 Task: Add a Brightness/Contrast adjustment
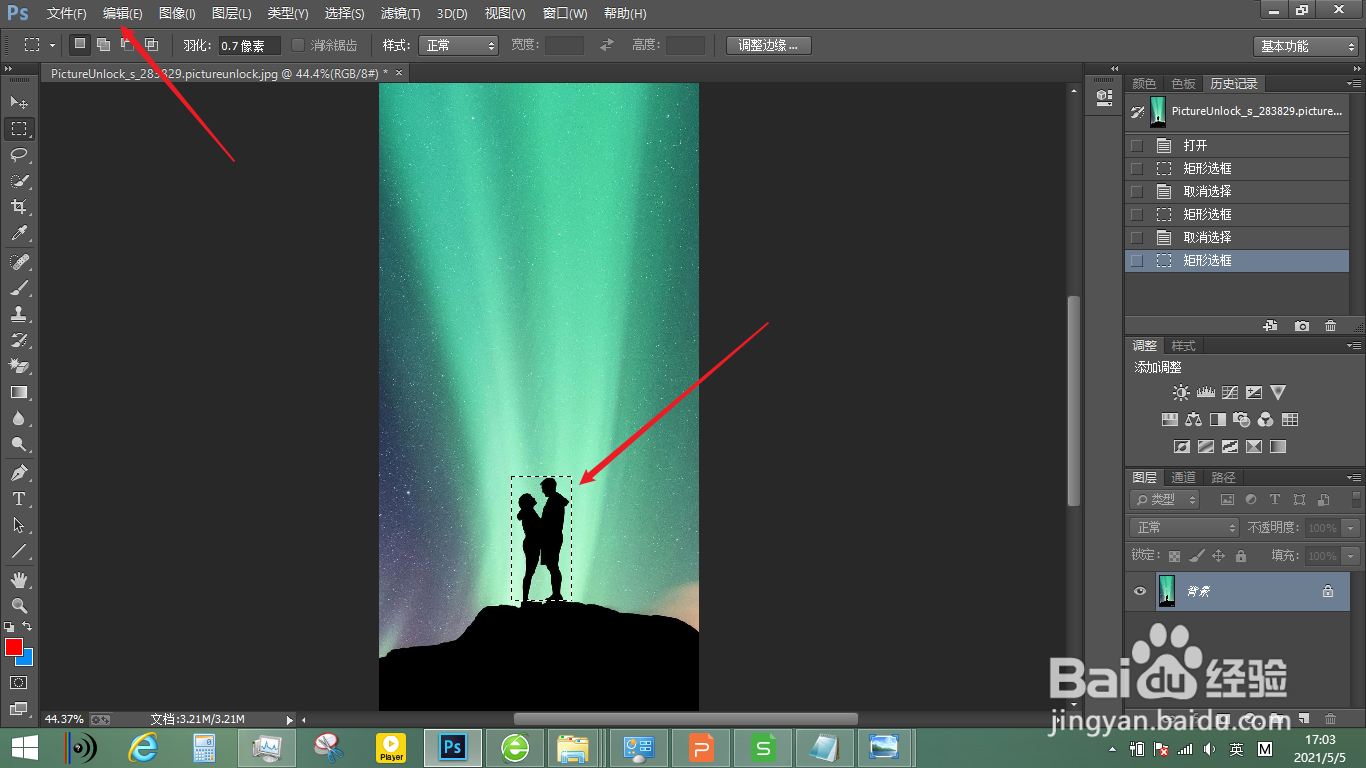coord(1182,393)
